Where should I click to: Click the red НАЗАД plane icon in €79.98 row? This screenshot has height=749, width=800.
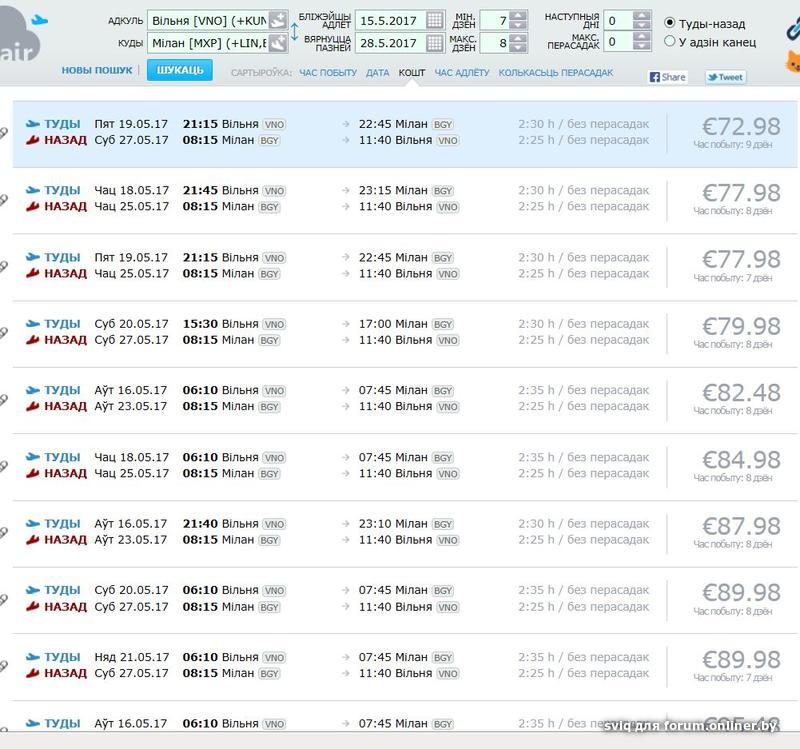33,340
